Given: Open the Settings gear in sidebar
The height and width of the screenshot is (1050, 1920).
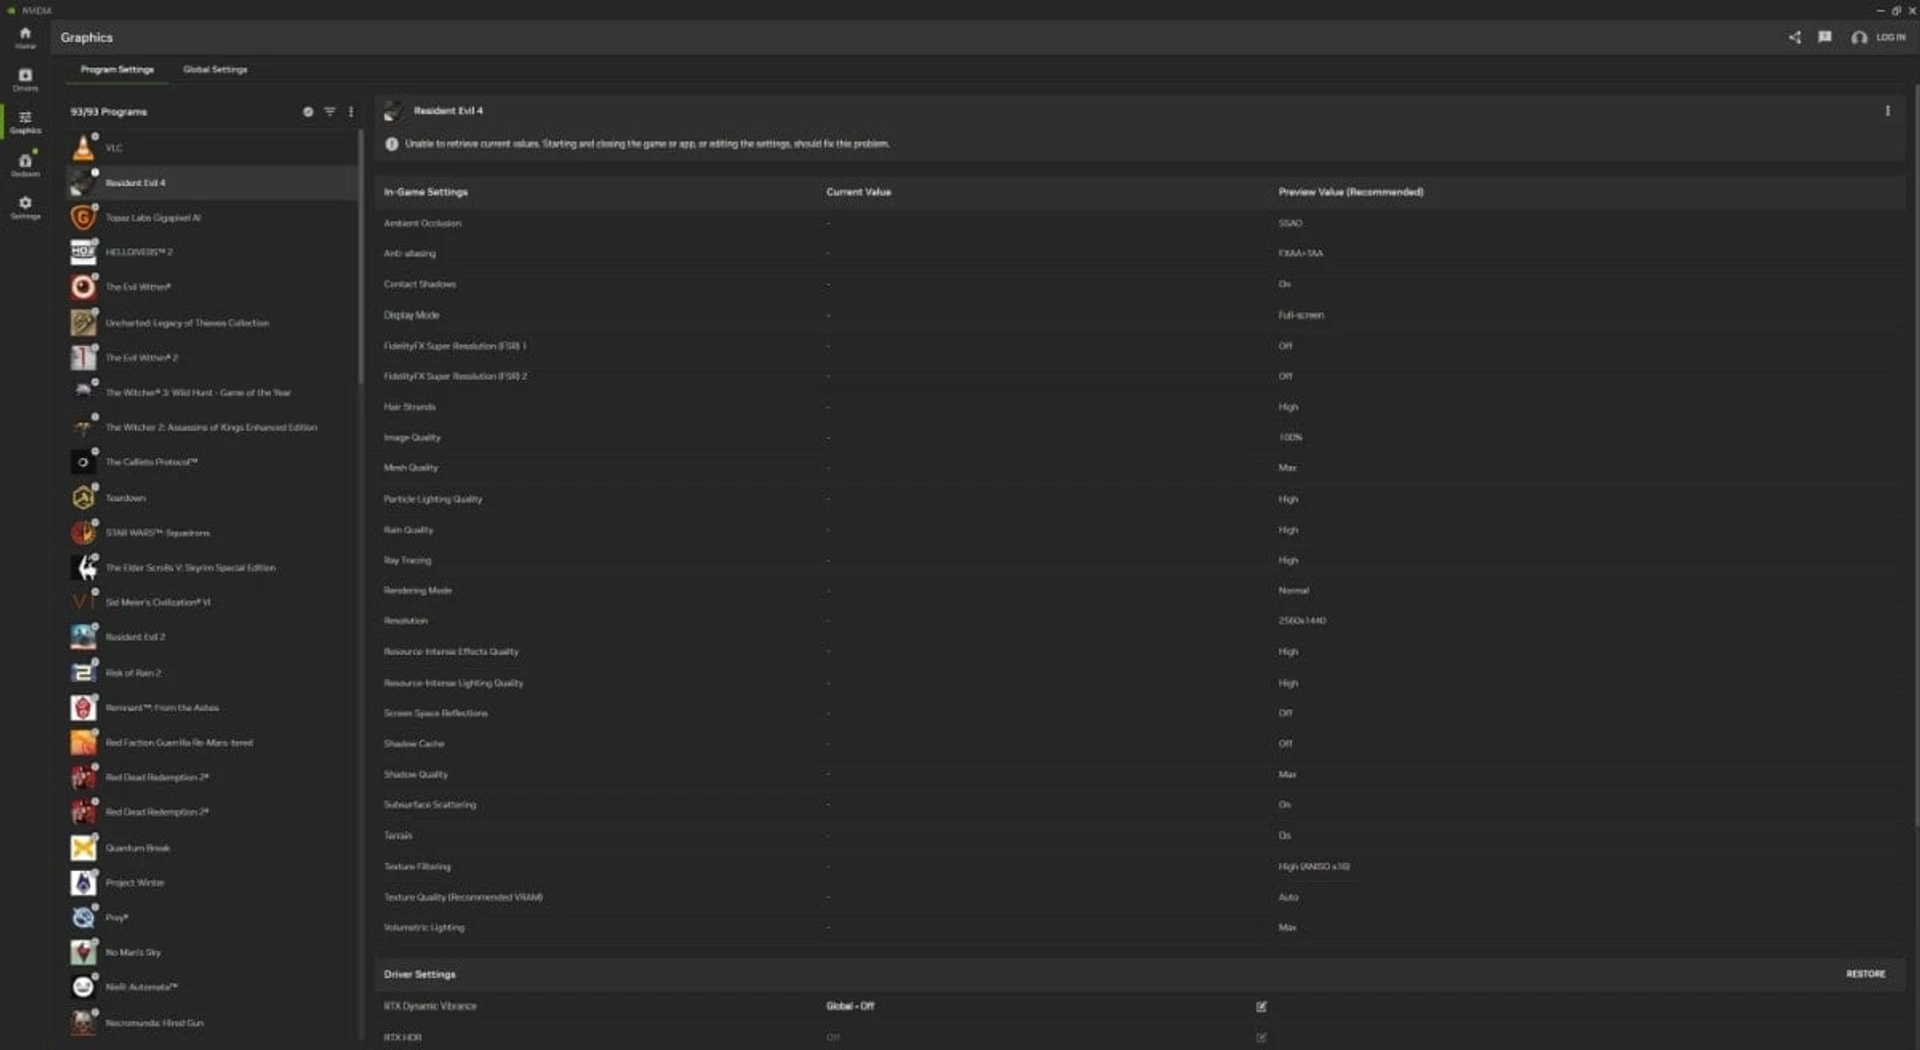Looking at the screenshot, I should (25, 207).
